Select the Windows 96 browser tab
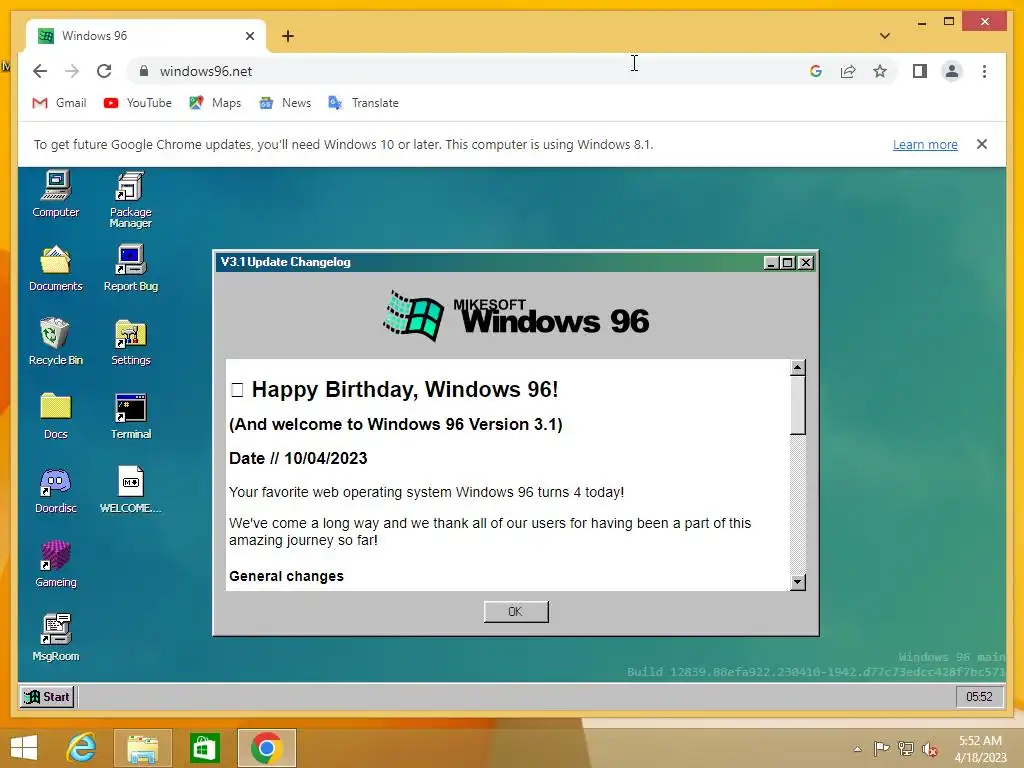 [x=146, y=36]
